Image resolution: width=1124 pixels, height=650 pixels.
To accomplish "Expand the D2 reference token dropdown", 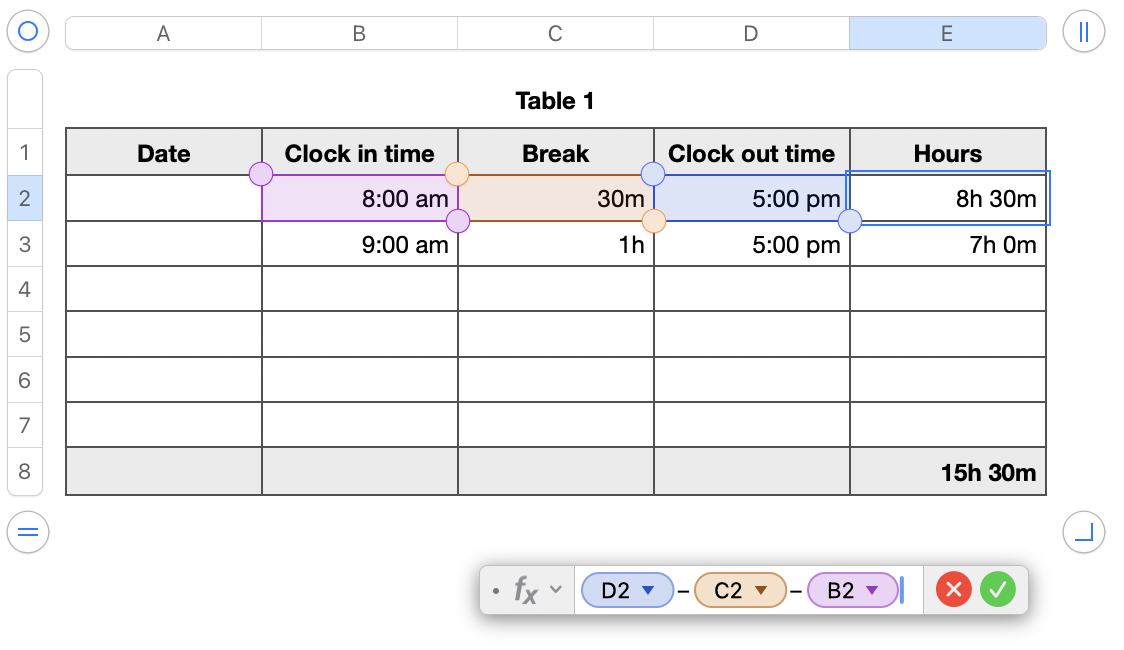I will point(647,591).
